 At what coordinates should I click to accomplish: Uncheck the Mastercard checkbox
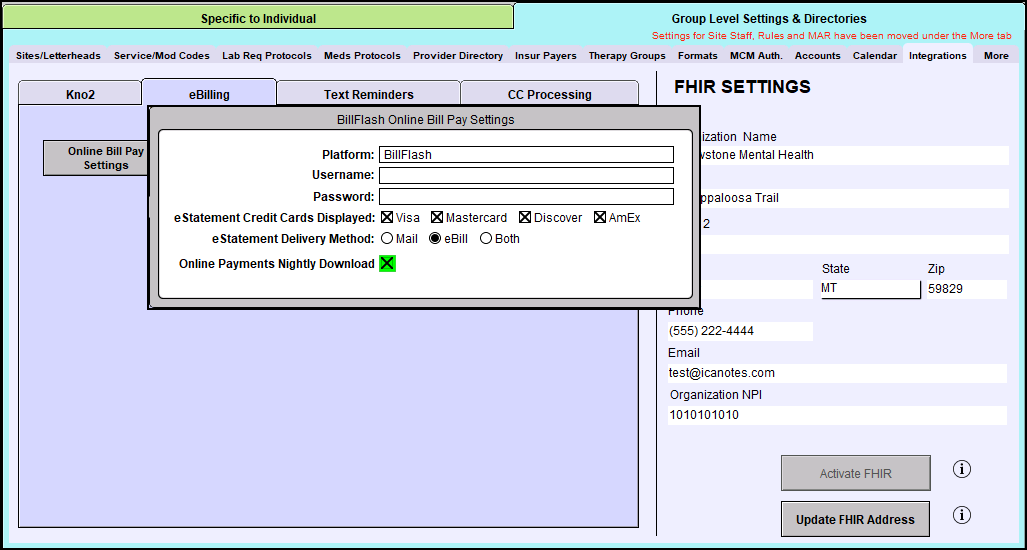(437, 217)
